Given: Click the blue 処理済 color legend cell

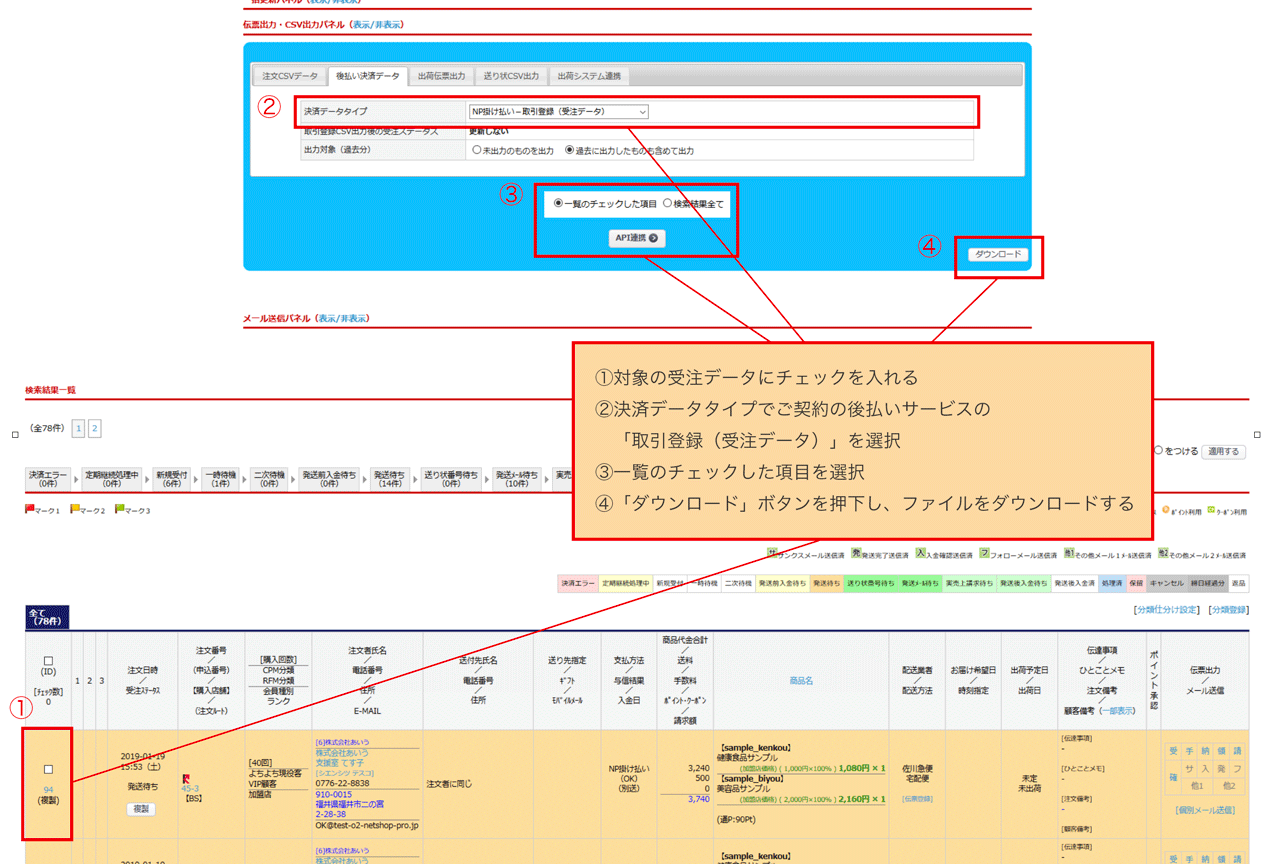Looking at the screenshot, I should pos(1111,582).
